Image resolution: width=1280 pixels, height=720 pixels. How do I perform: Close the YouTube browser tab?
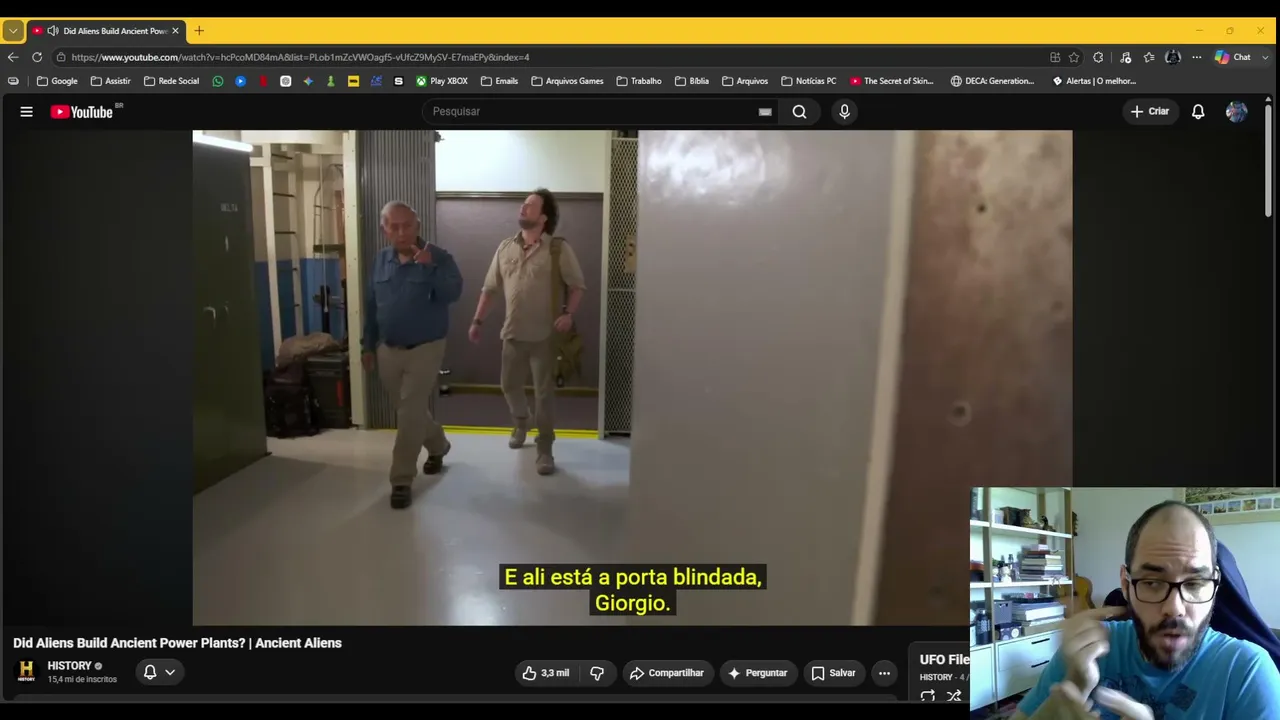[175, 31]
